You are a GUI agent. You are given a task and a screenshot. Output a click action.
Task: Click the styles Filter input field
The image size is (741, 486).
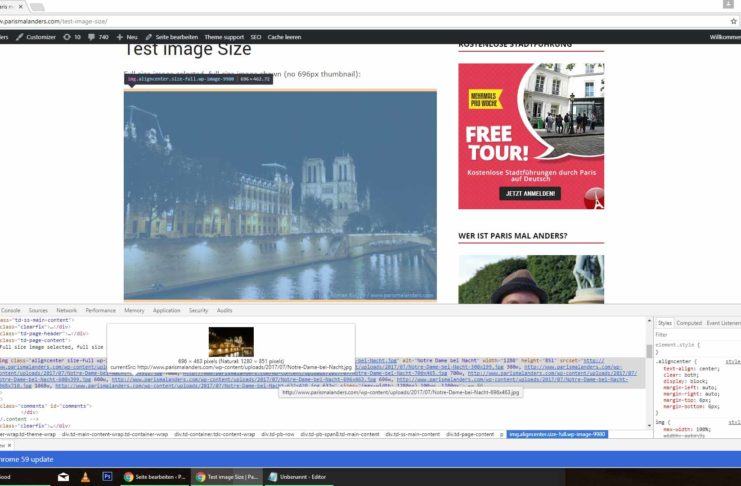tap(698, 334)
